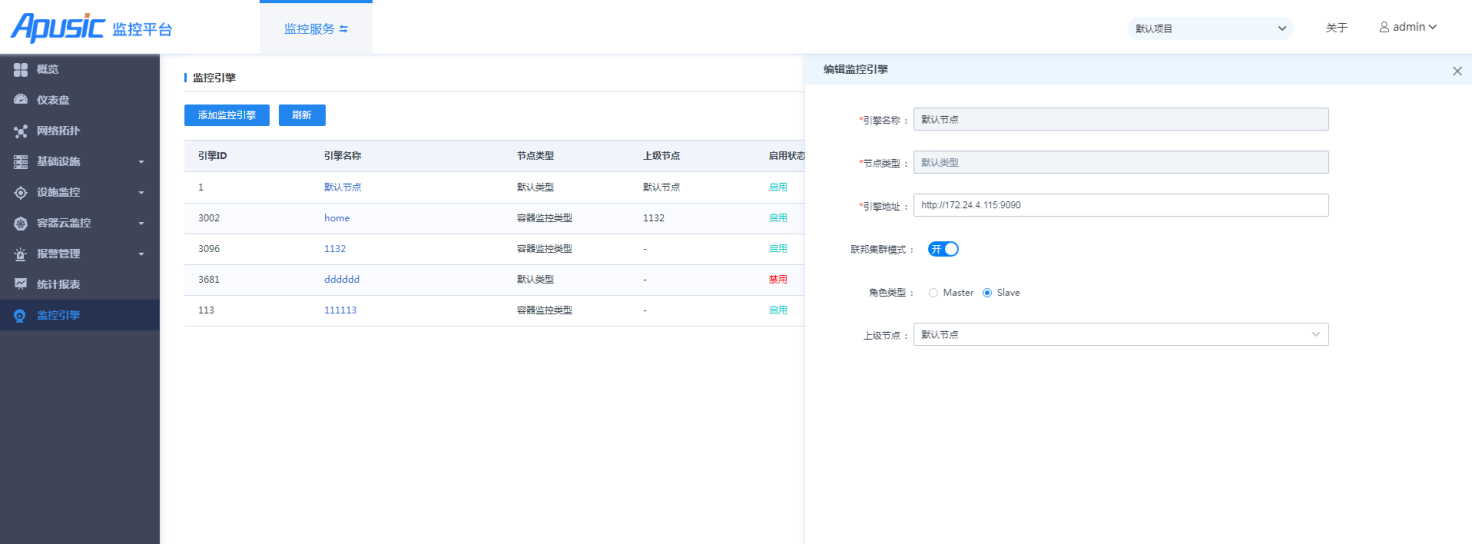Click the swap icon beside 监控服务
Image resolution: width=1472 pixels, height=544 pixels.
point(344,29)
